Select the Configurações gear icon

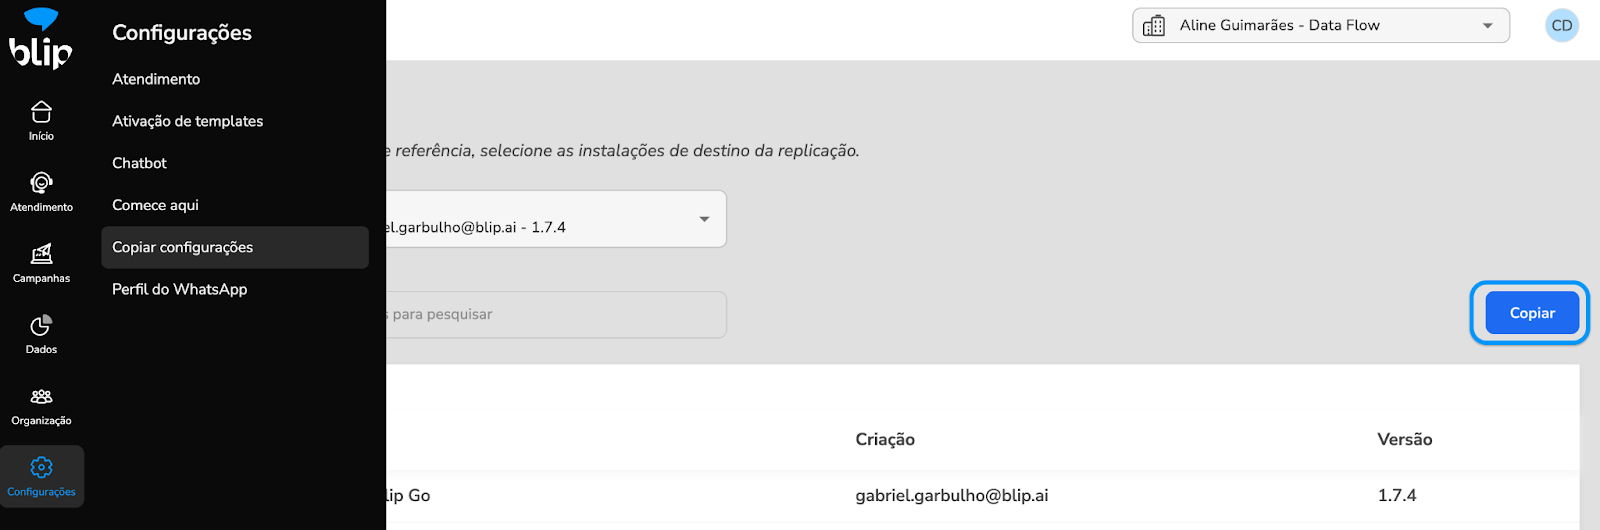[41, 467]
